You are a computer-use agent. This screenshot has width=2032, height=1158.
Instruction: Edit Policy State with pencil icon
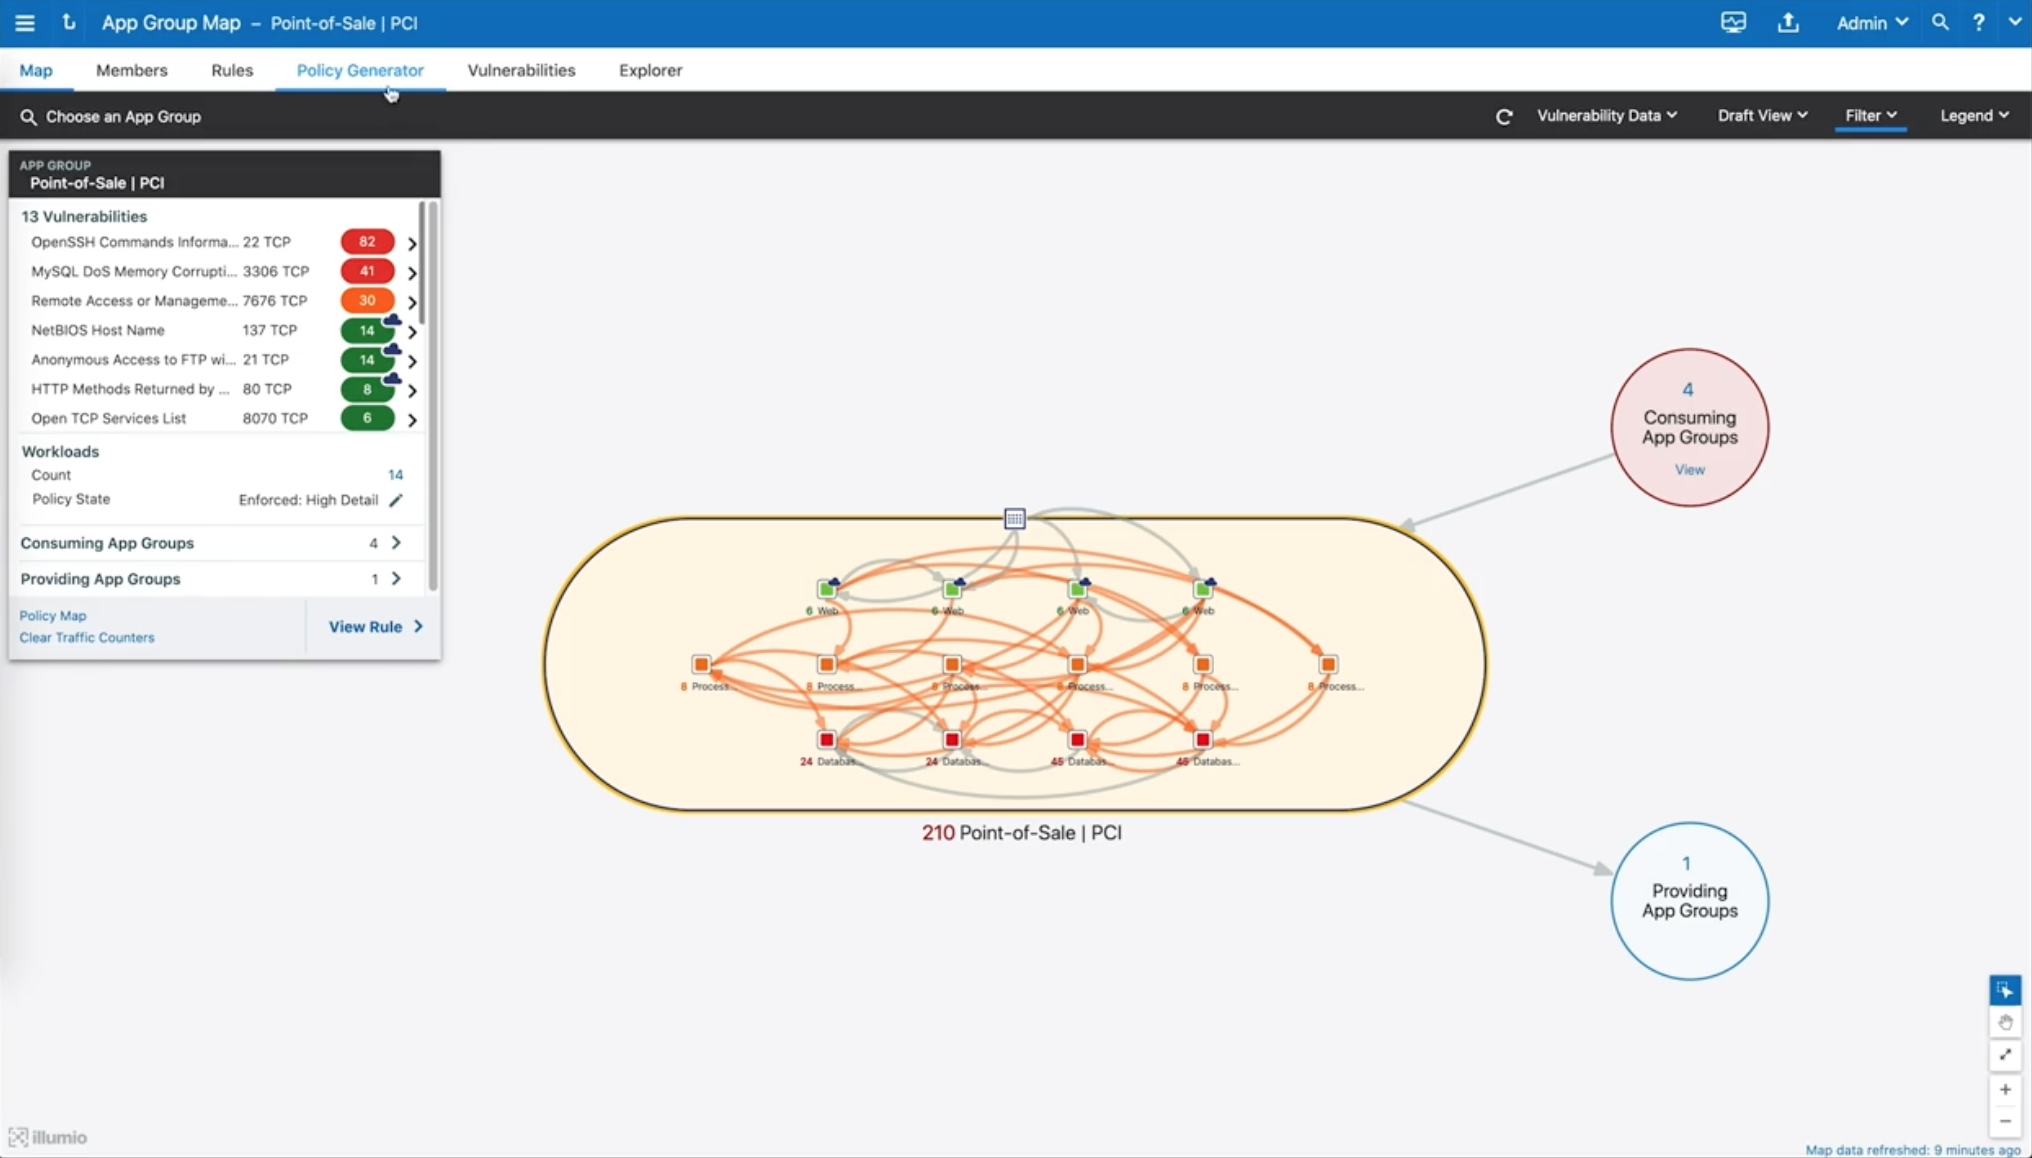click(x=396, y=500)
